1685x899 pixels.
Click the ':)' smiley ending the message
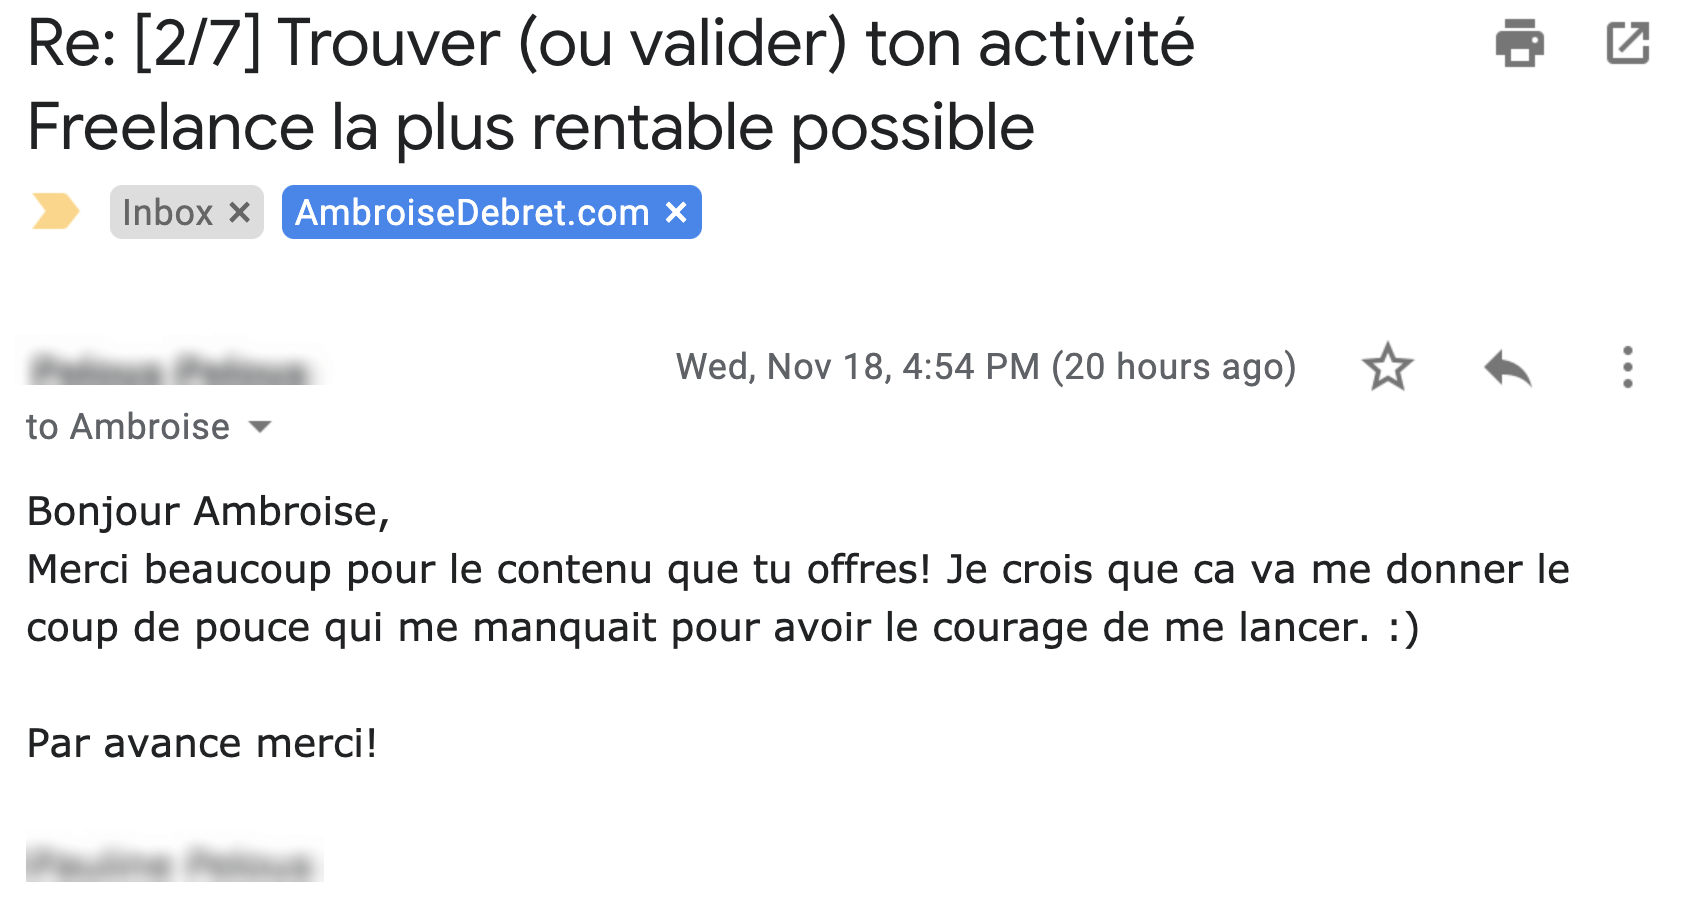1403,628
